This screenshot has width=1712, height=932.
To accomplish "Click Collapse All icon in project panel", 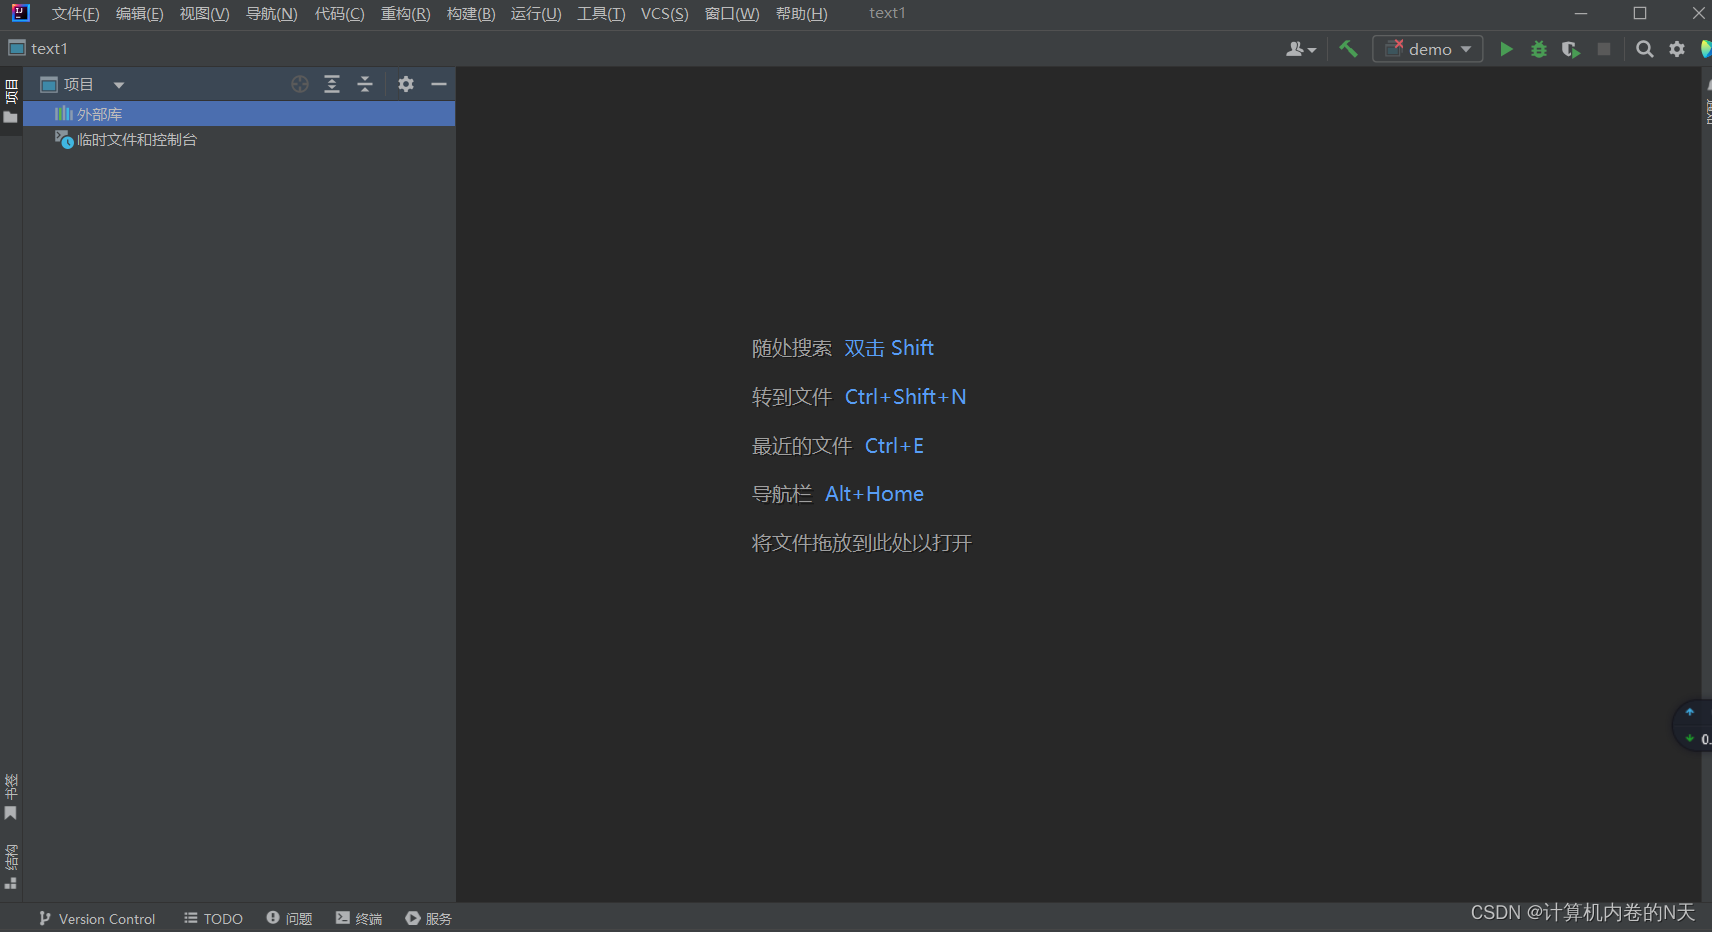I will pyautogui.click(x=365, y=84).
